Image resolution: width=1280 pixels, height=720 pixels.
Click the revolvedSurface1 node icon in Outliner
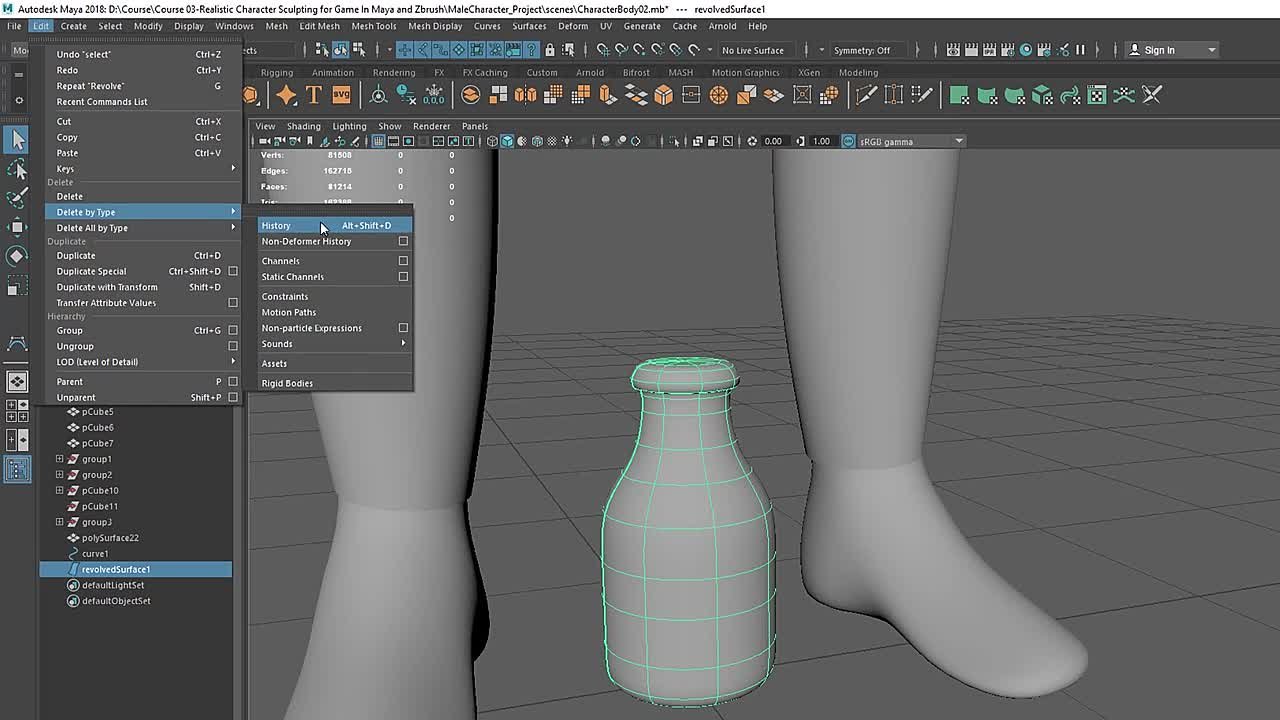click(73, 569)
